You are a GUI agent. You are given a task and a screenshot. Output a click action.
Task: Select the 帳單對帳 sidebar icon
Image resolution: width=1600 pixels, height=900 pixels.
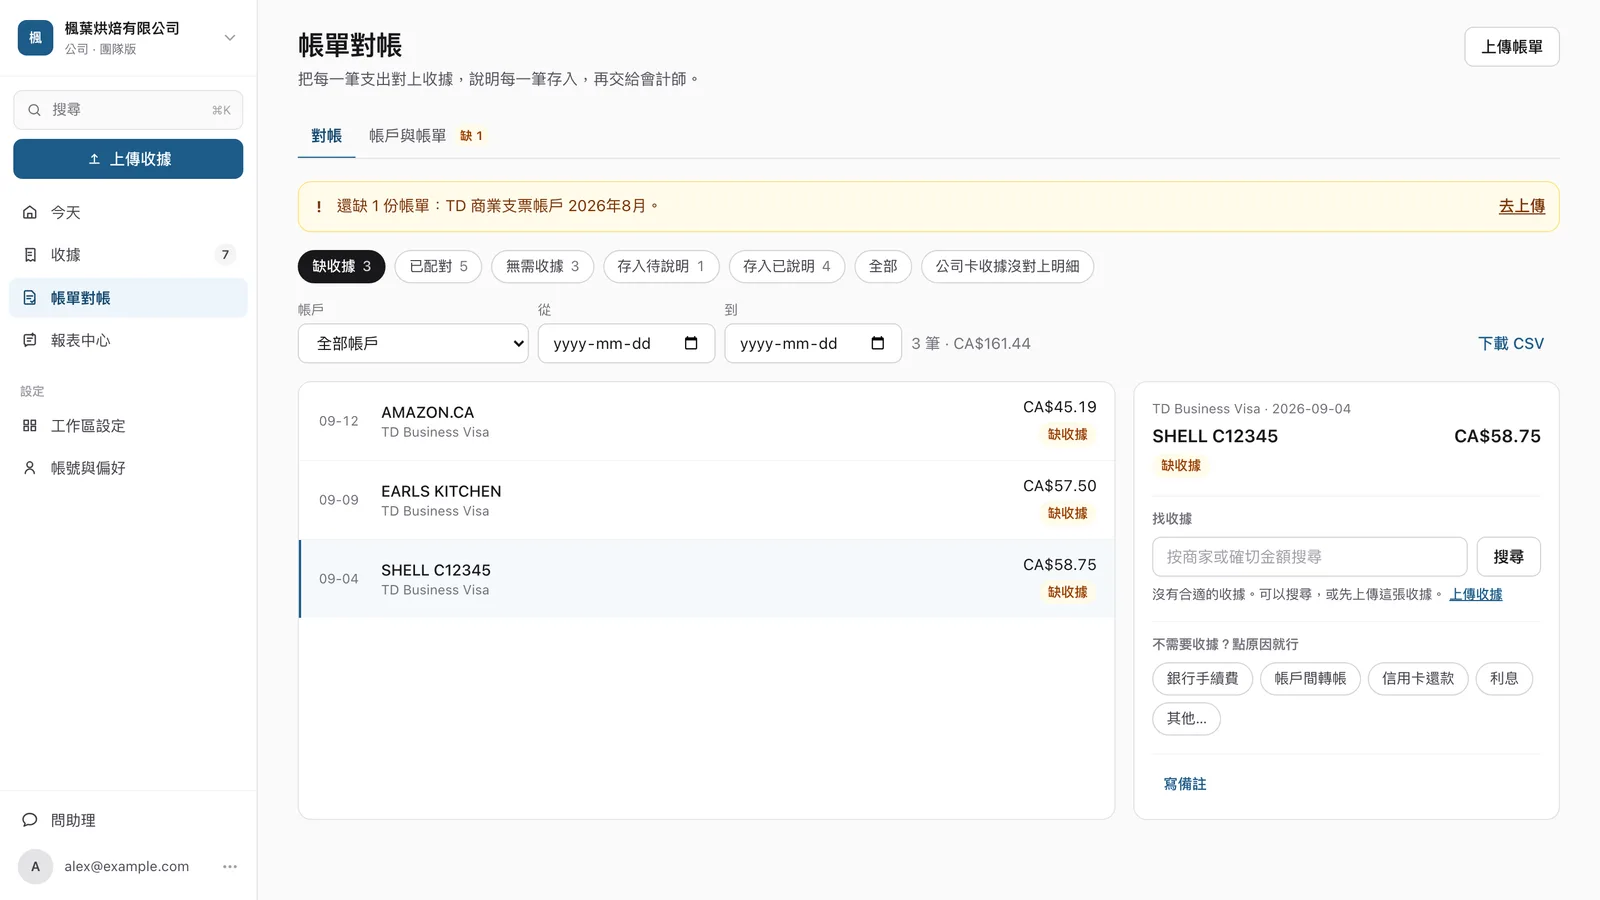[x=30, y=298]
